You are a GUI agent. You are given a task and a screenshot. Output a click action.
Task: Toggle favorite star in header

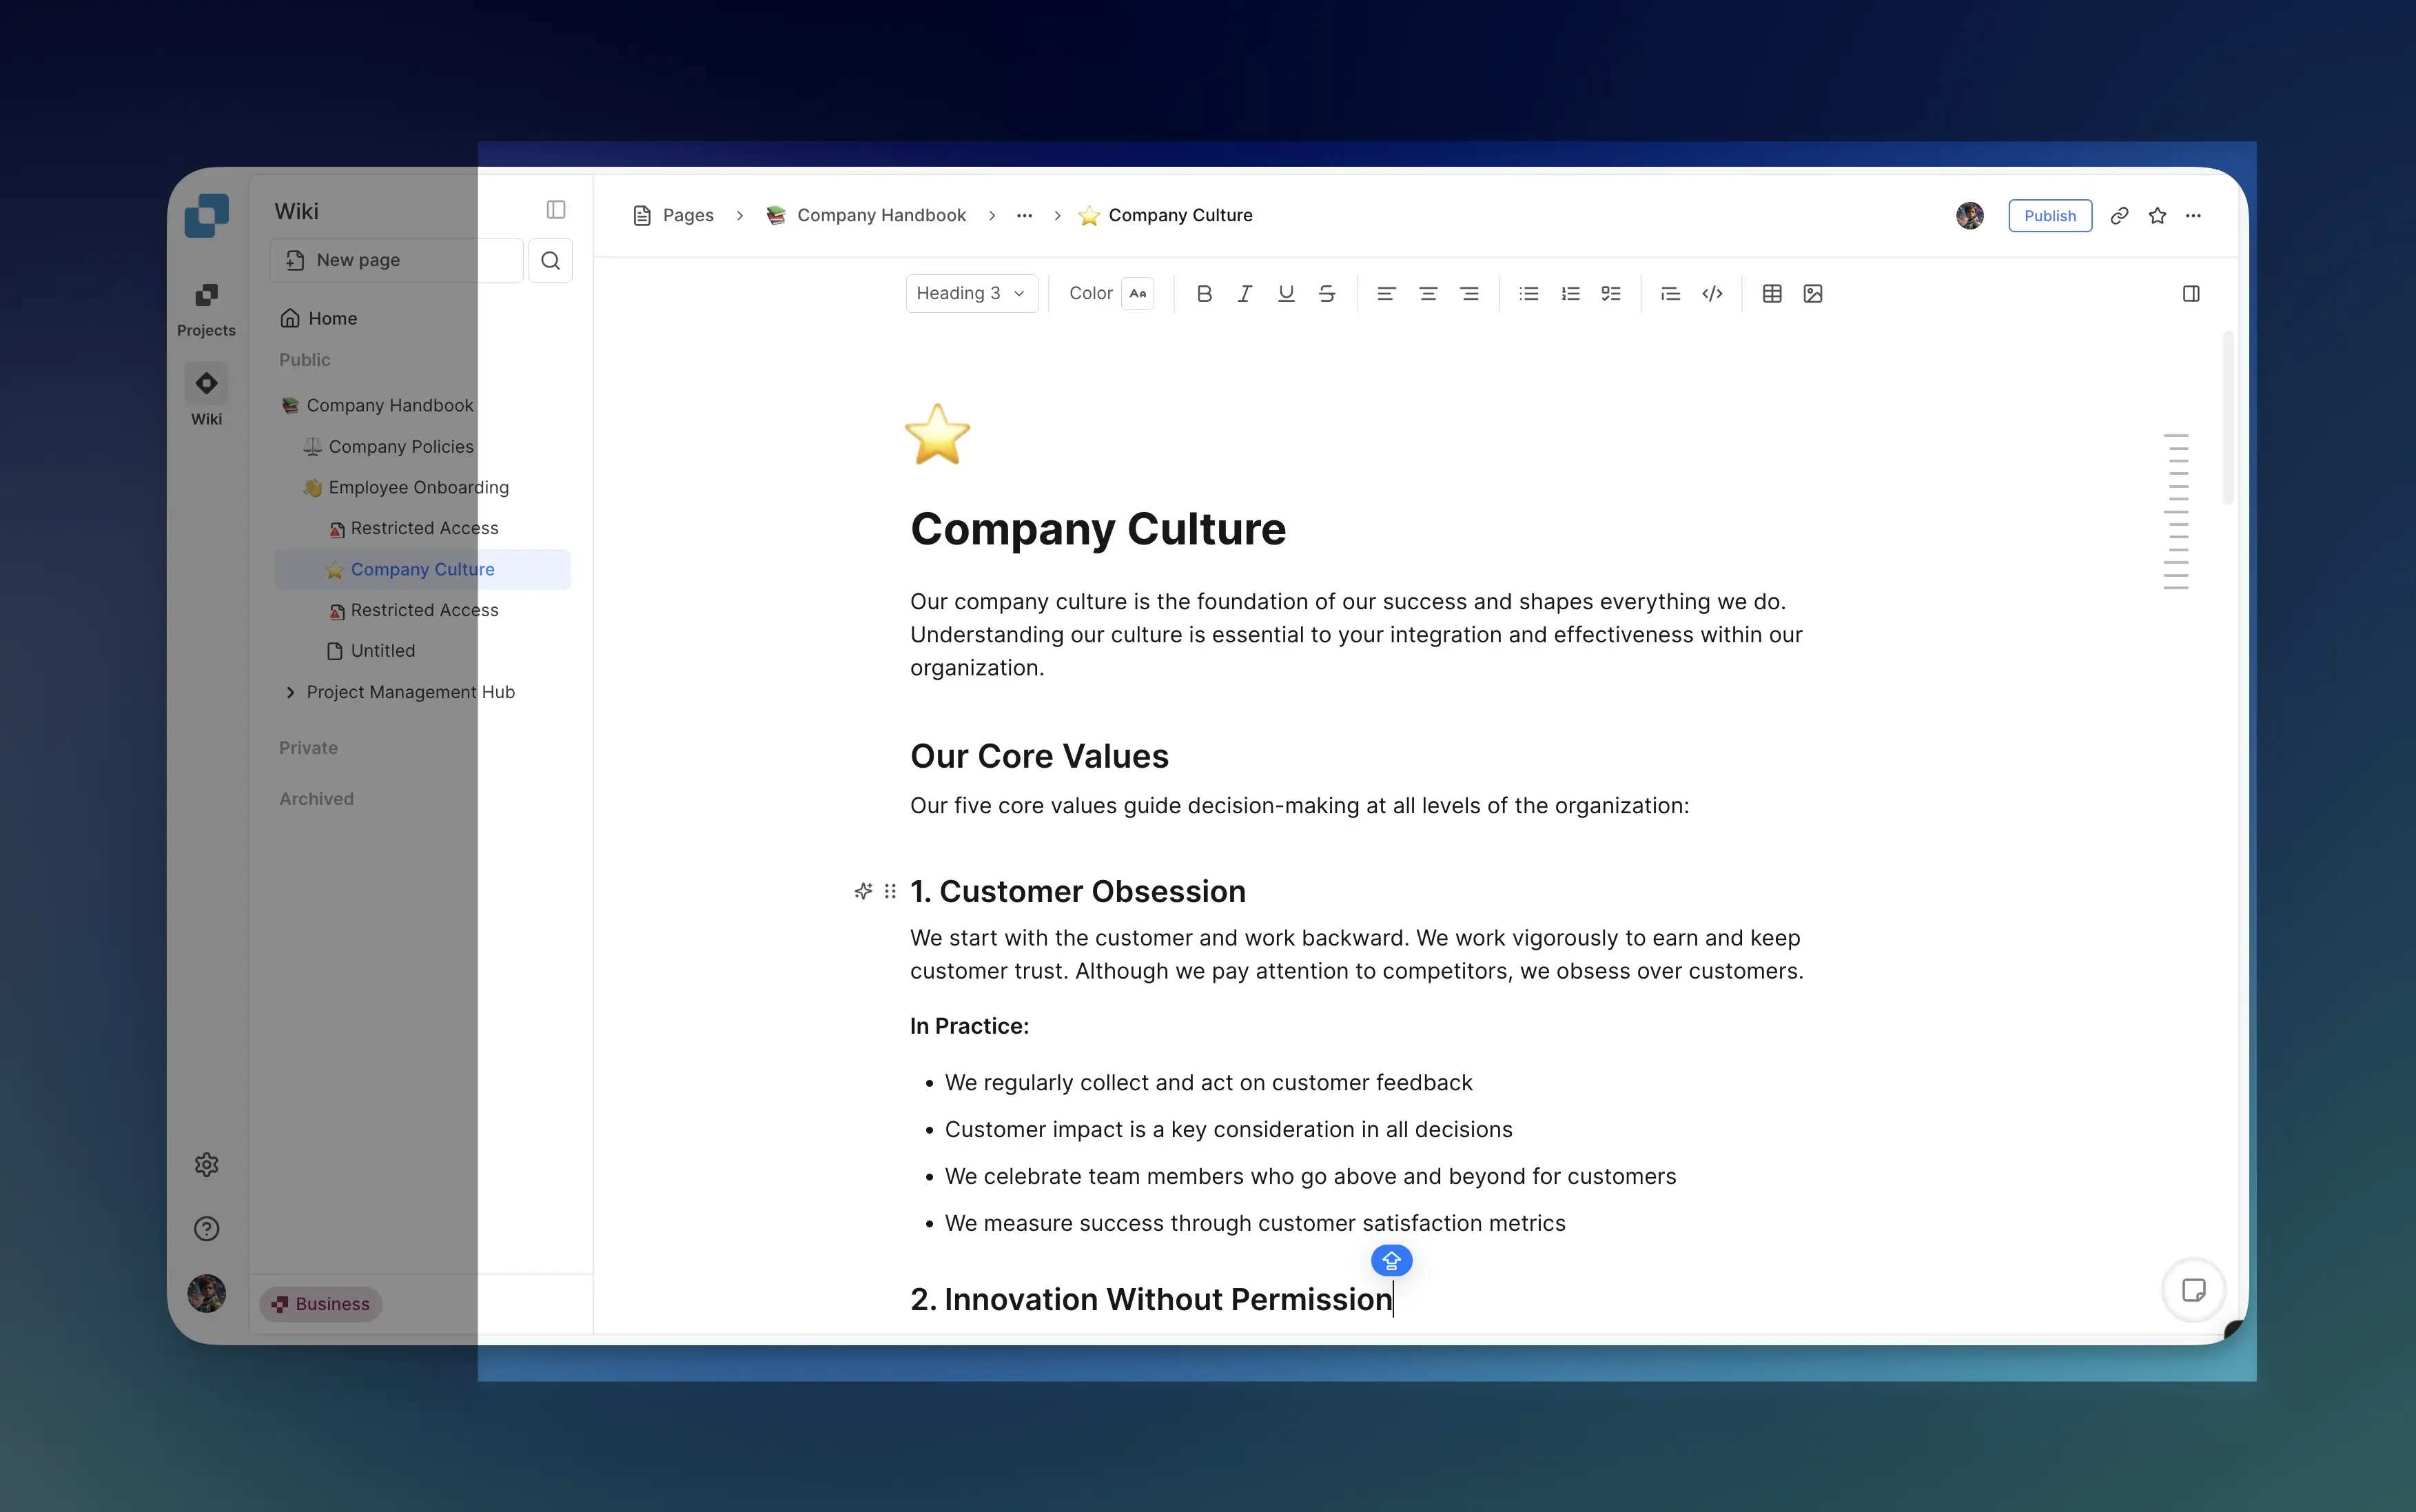pos(2157,216)
